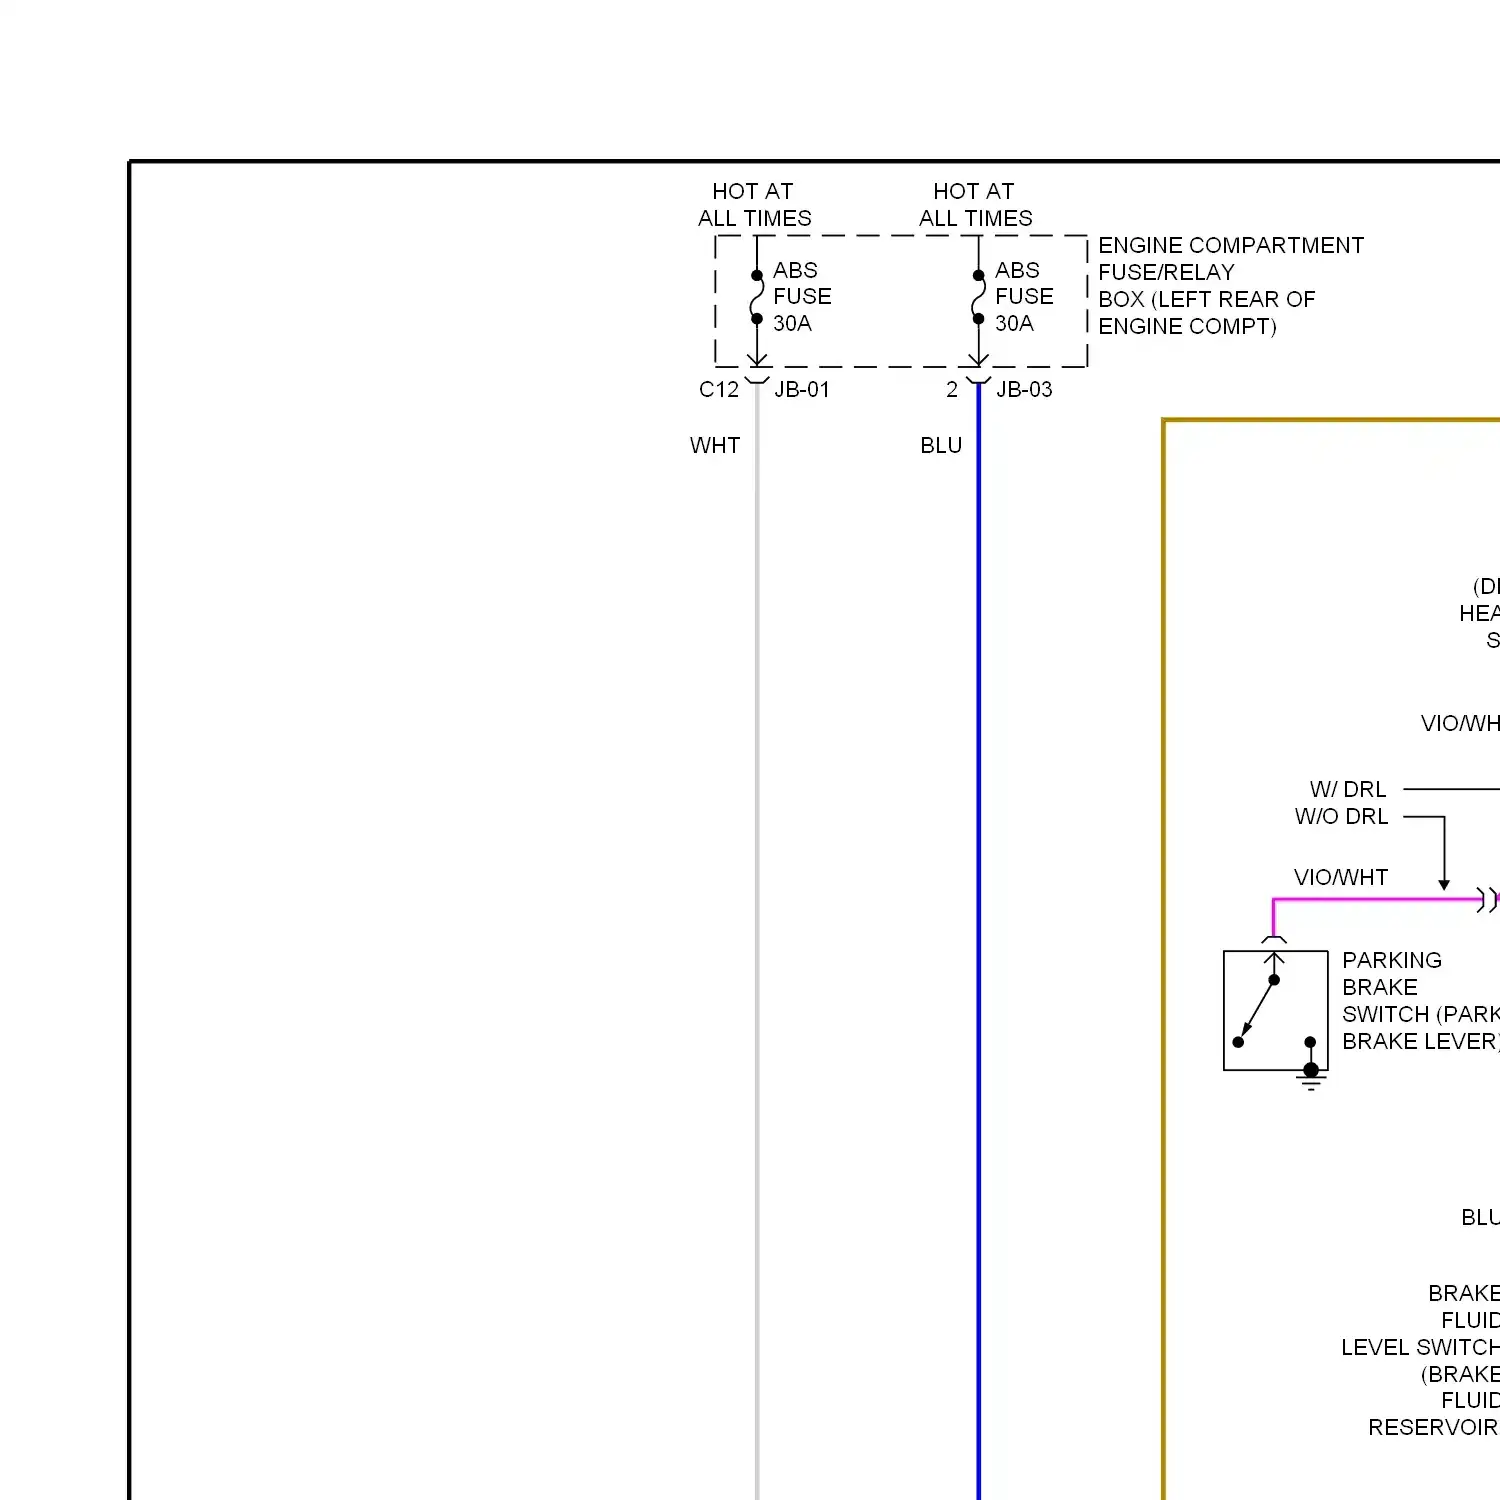
Task: Click the ground symbol under parking brake switch
Action: [x=1311, y=1078]
